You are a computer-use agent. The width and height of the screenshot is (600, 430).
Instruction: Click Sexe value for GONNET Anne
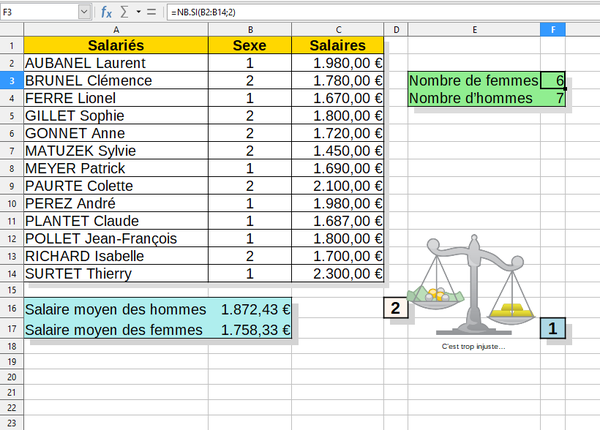tap(250, 134)
